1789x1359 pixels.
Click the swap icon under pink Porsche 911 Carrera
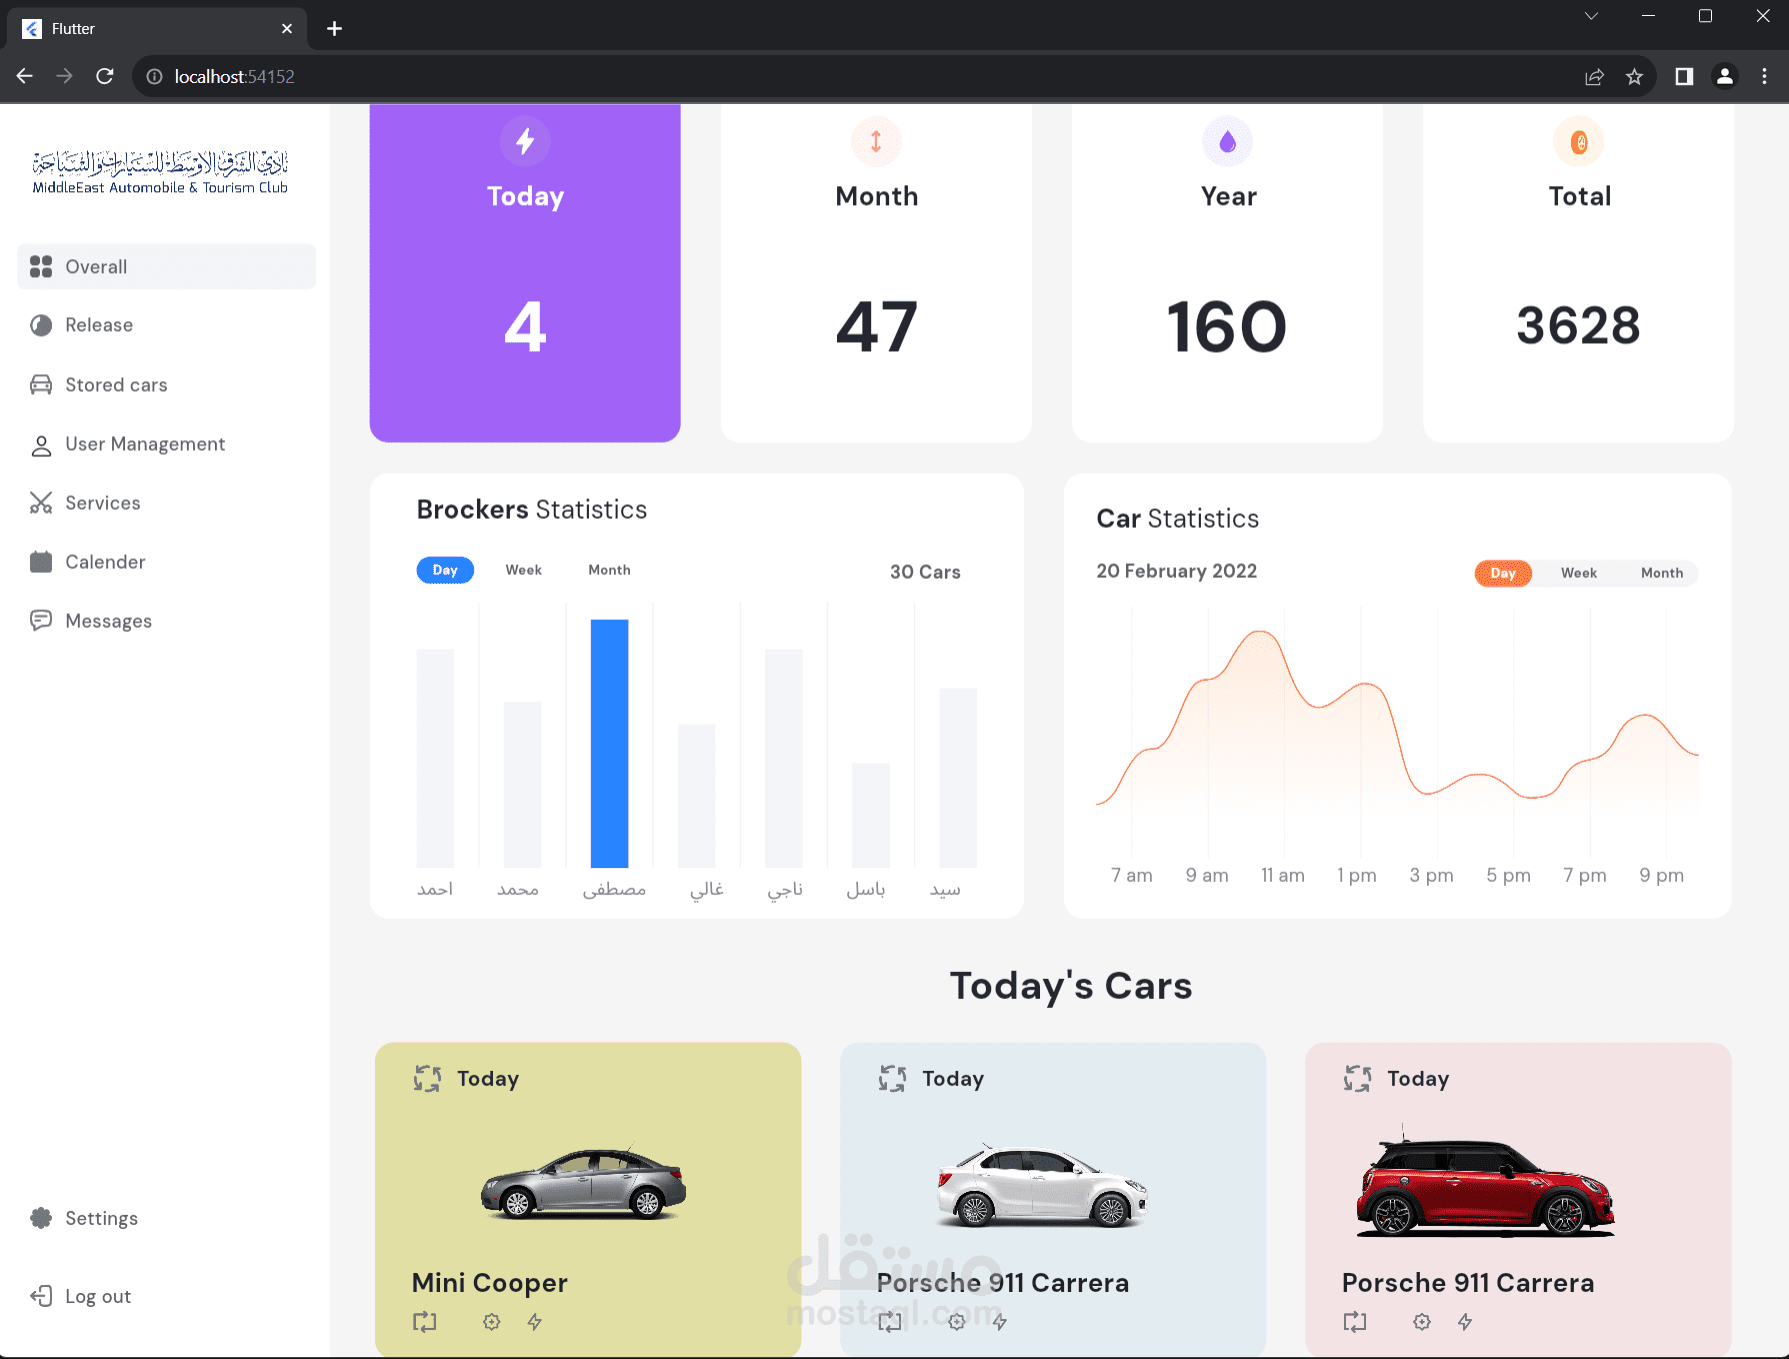(1355, 1322)
